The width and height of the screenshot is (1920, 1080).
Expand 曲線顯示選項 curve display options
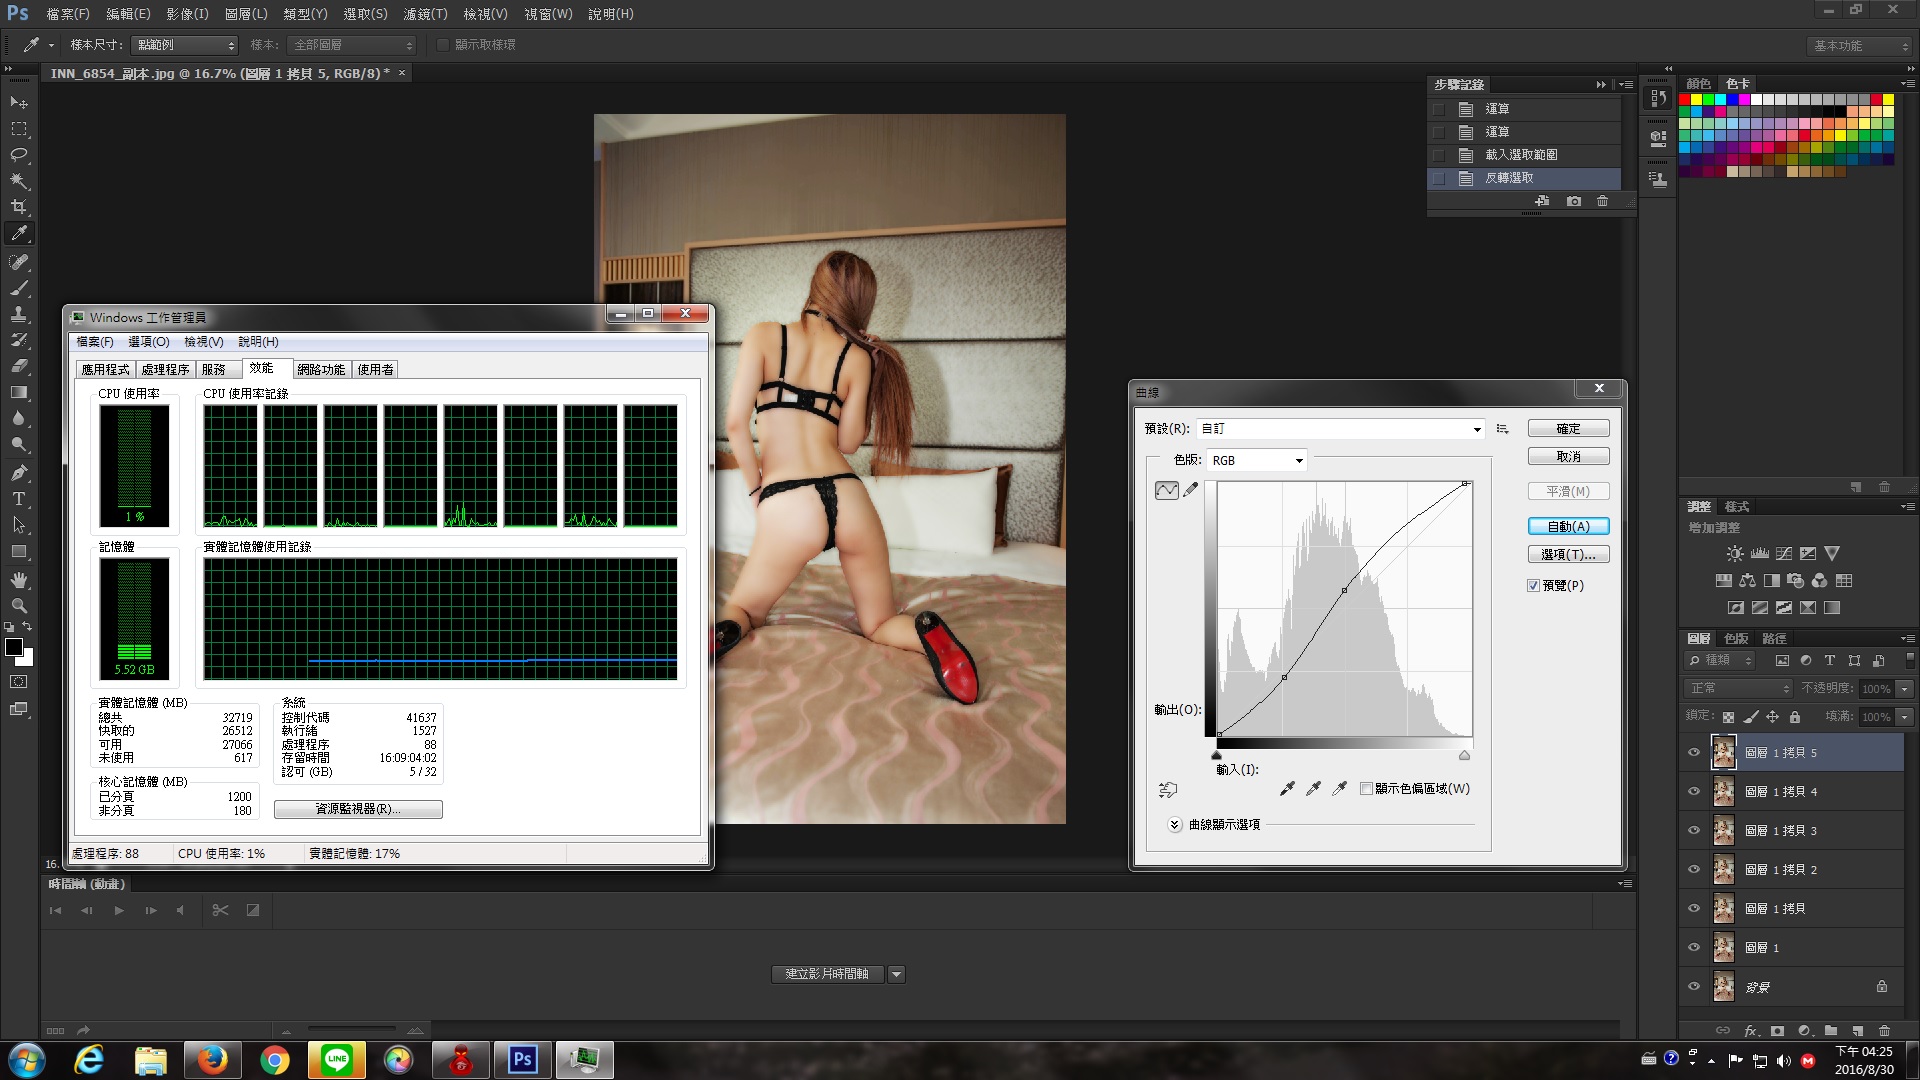coord(1174,825)
